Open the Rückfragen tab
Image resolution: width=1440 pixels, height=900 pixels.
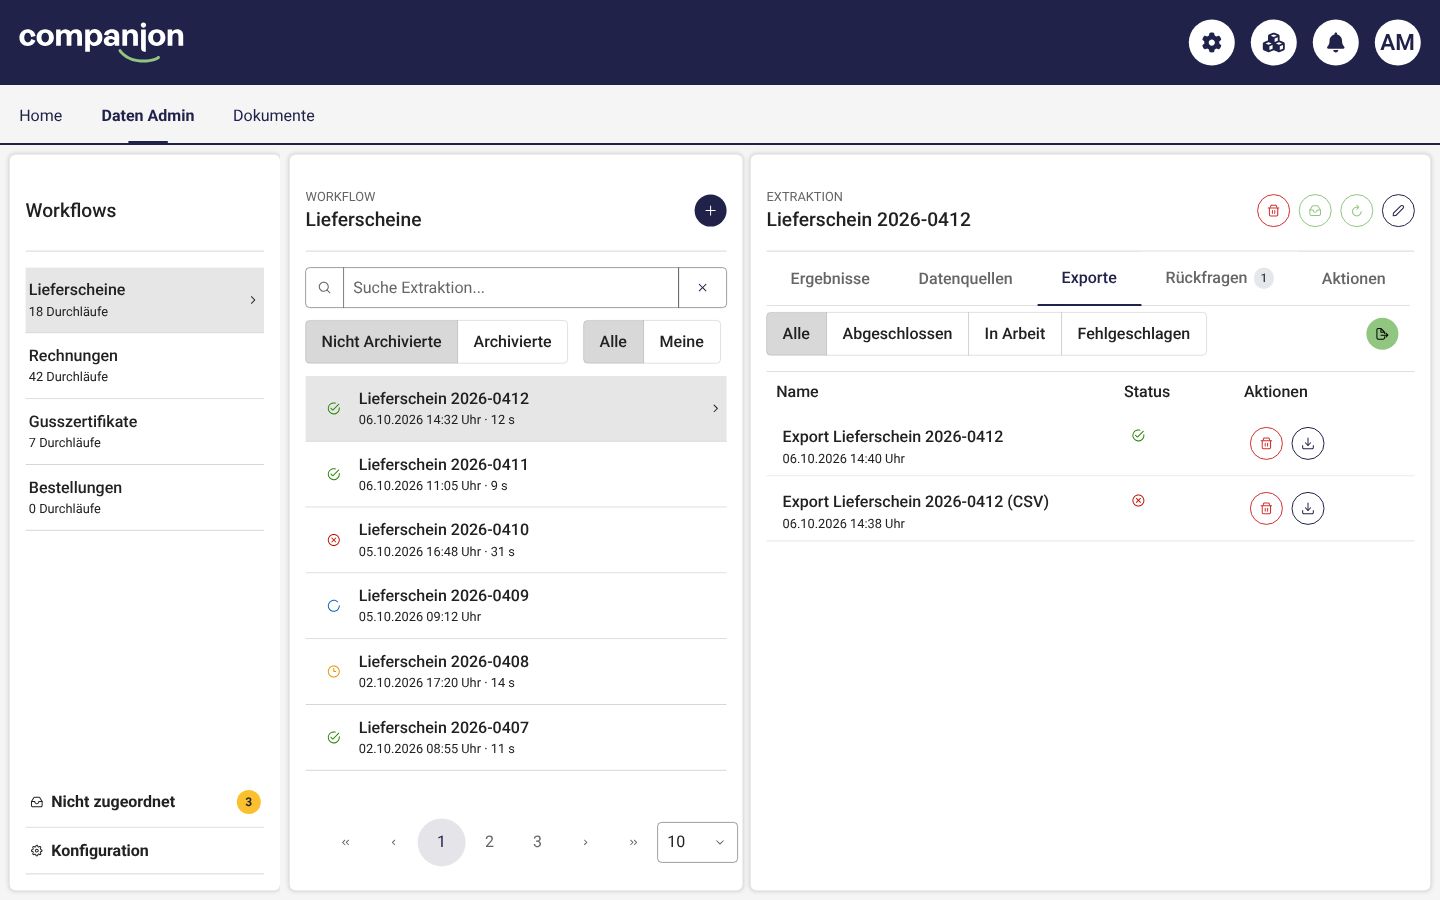click(x=1219, y=278)
